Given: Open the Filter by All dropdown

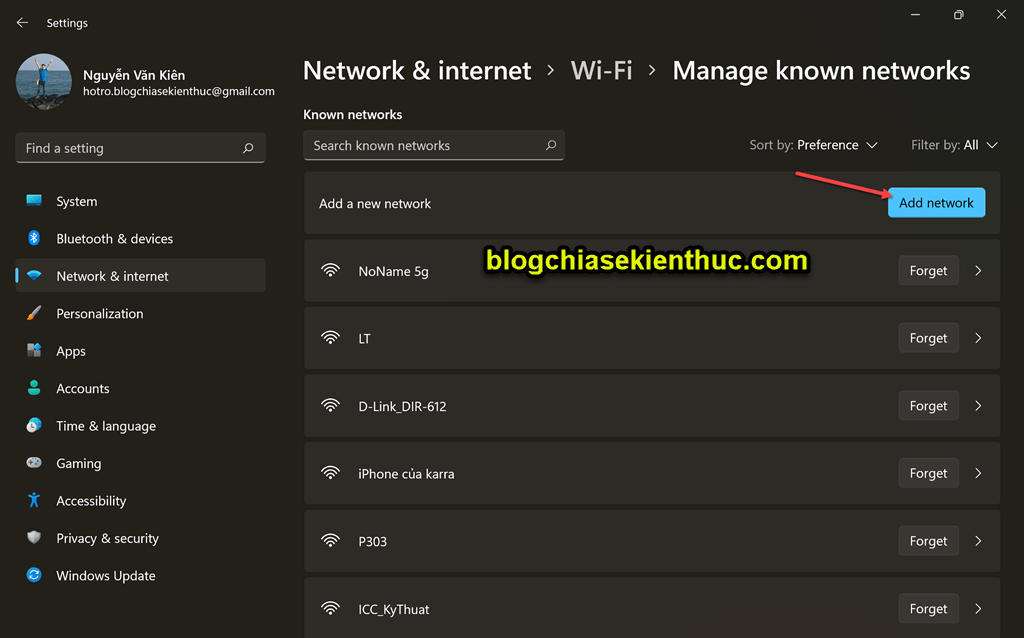Looking at the screenshot, I should [954, 145].
